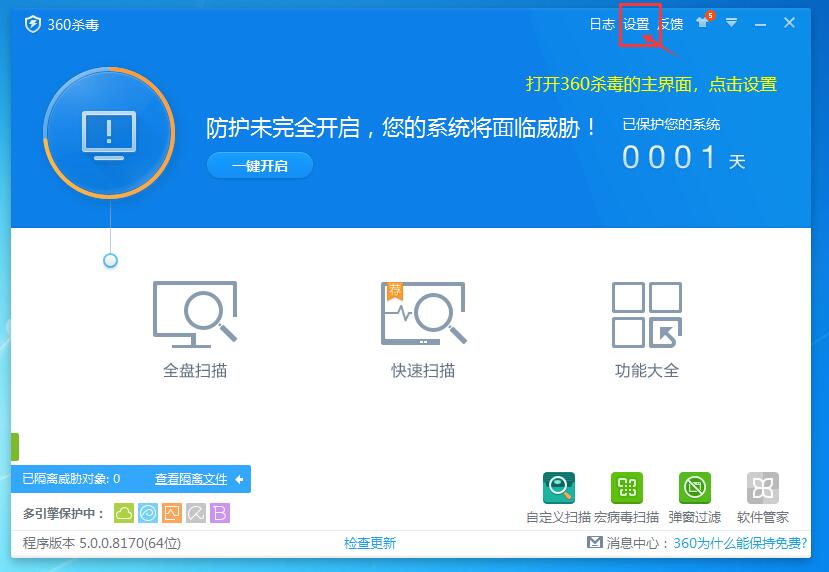The image size is (829, 572).
Task: Open the skin shirt icon with badge
Action: click(x=704, y=22)
